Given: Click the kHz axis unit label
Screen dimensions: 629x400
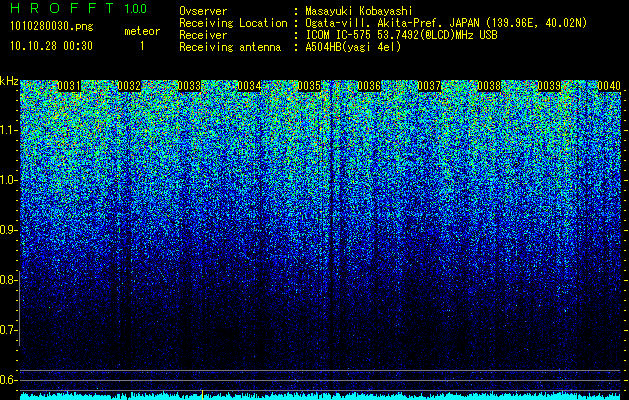Looking at the screenshot, I should (x=9, y=81).
